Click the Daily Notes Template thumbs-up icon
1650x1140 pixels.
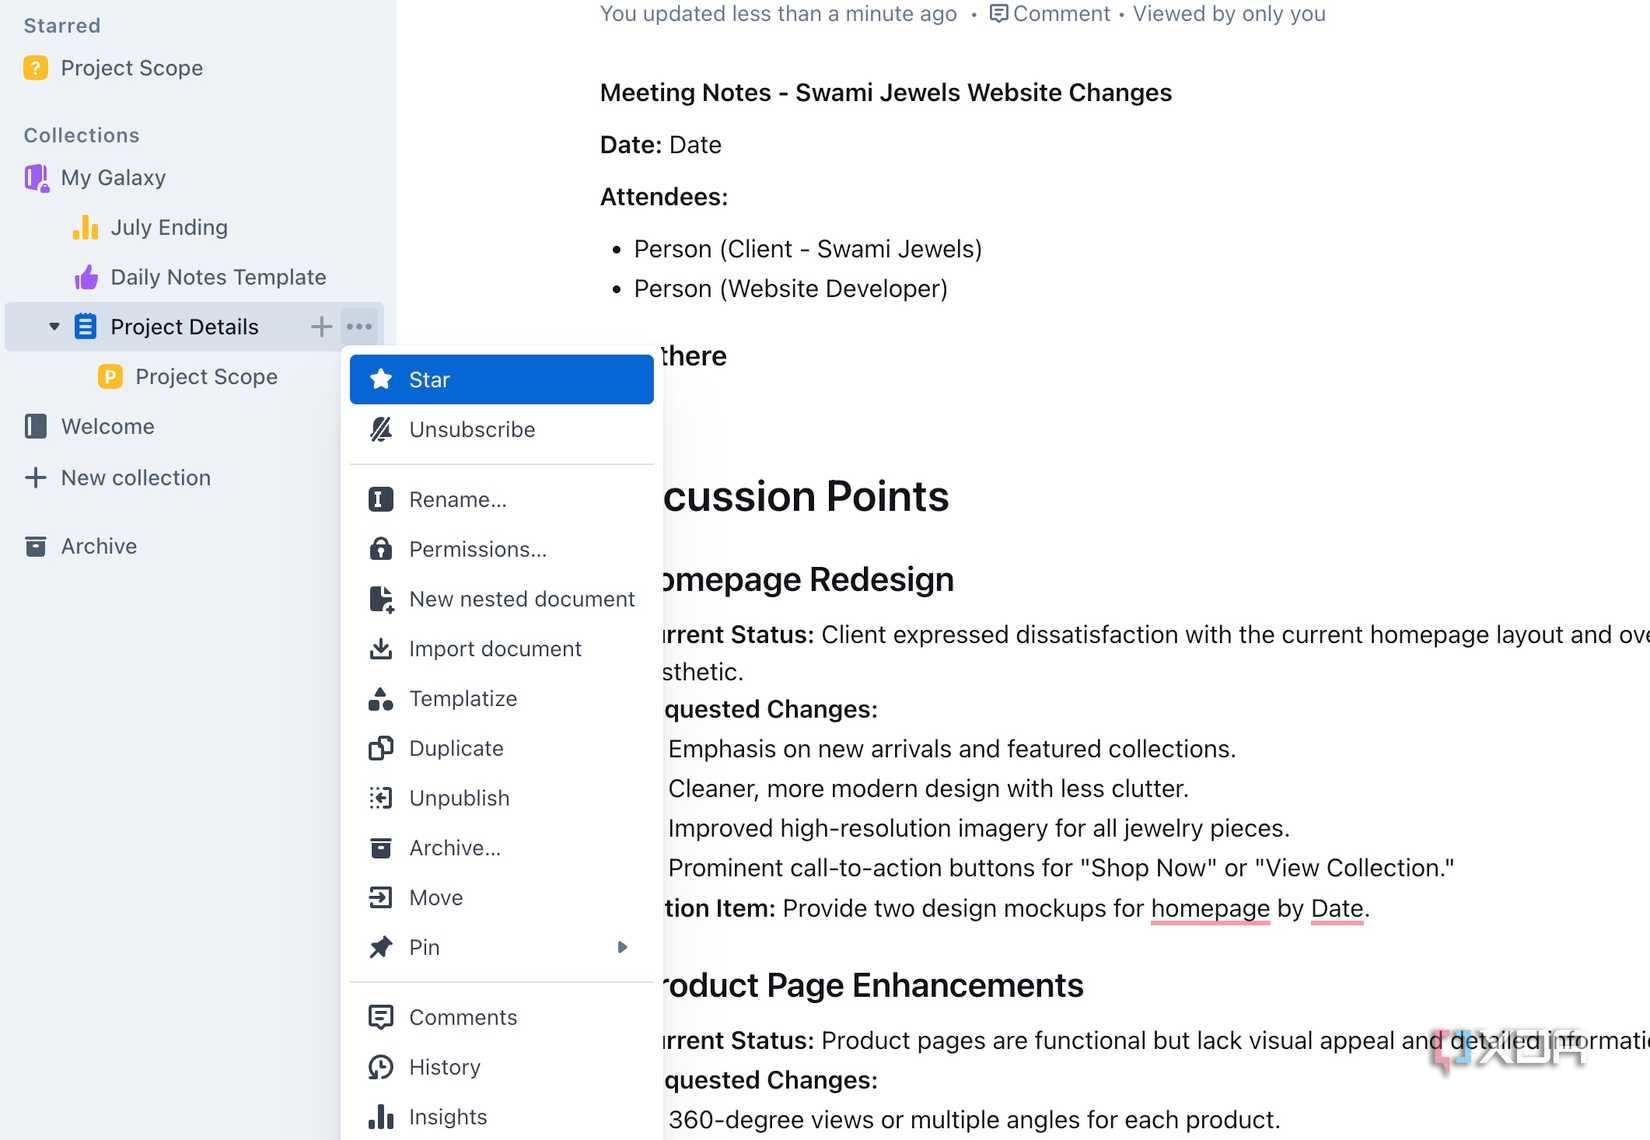pos(85,277)
